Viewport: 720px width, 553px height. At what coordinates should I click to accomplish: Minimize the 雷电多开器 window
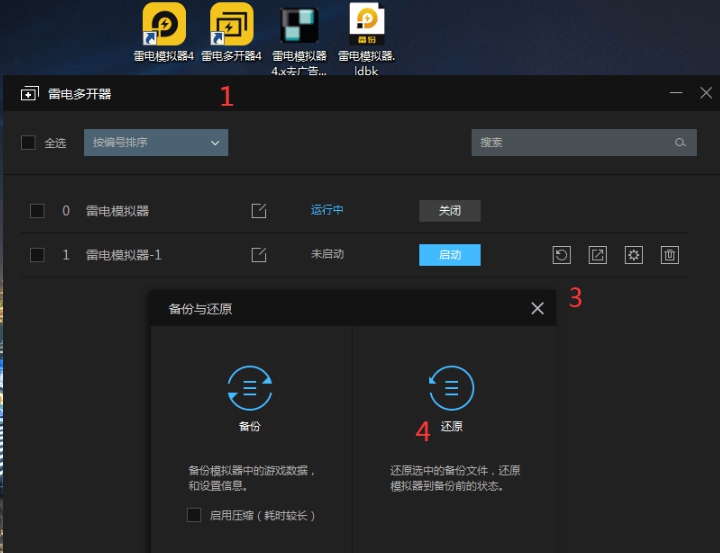pos(676,93)
